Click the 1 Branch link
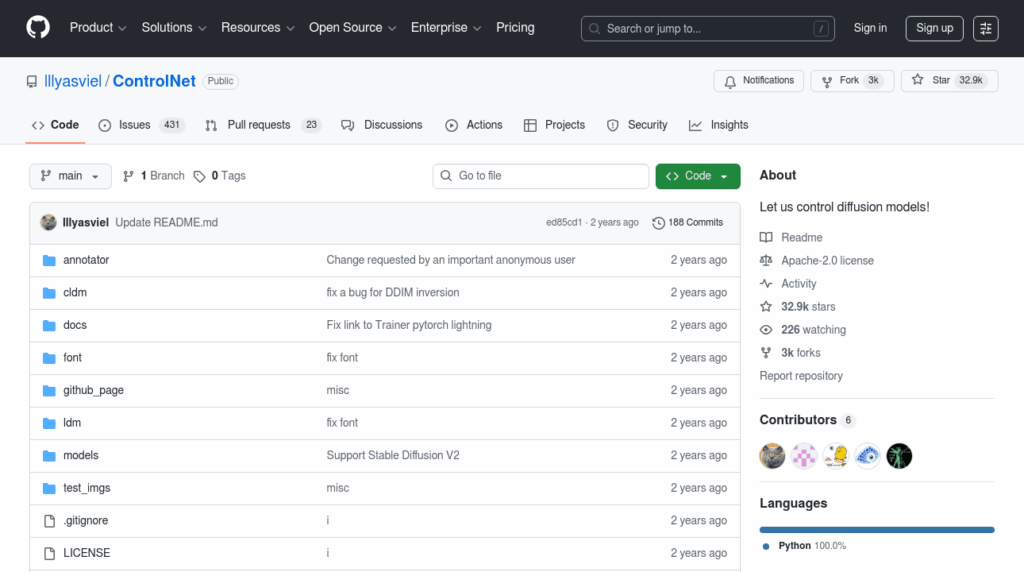This screenshot has width=1024, height=572. [x=153, y=176]
